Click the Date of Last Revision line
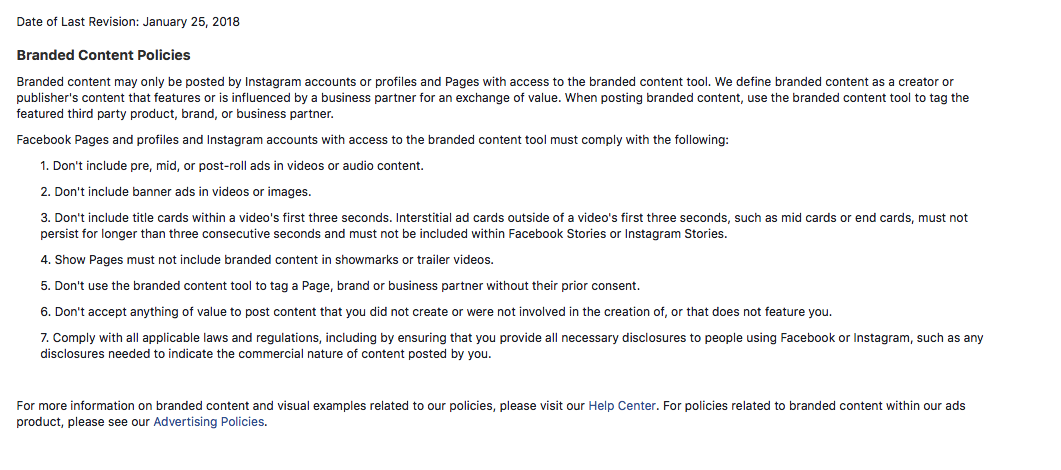The height and width of the screenshot is (470, 1061). [128, 22]
